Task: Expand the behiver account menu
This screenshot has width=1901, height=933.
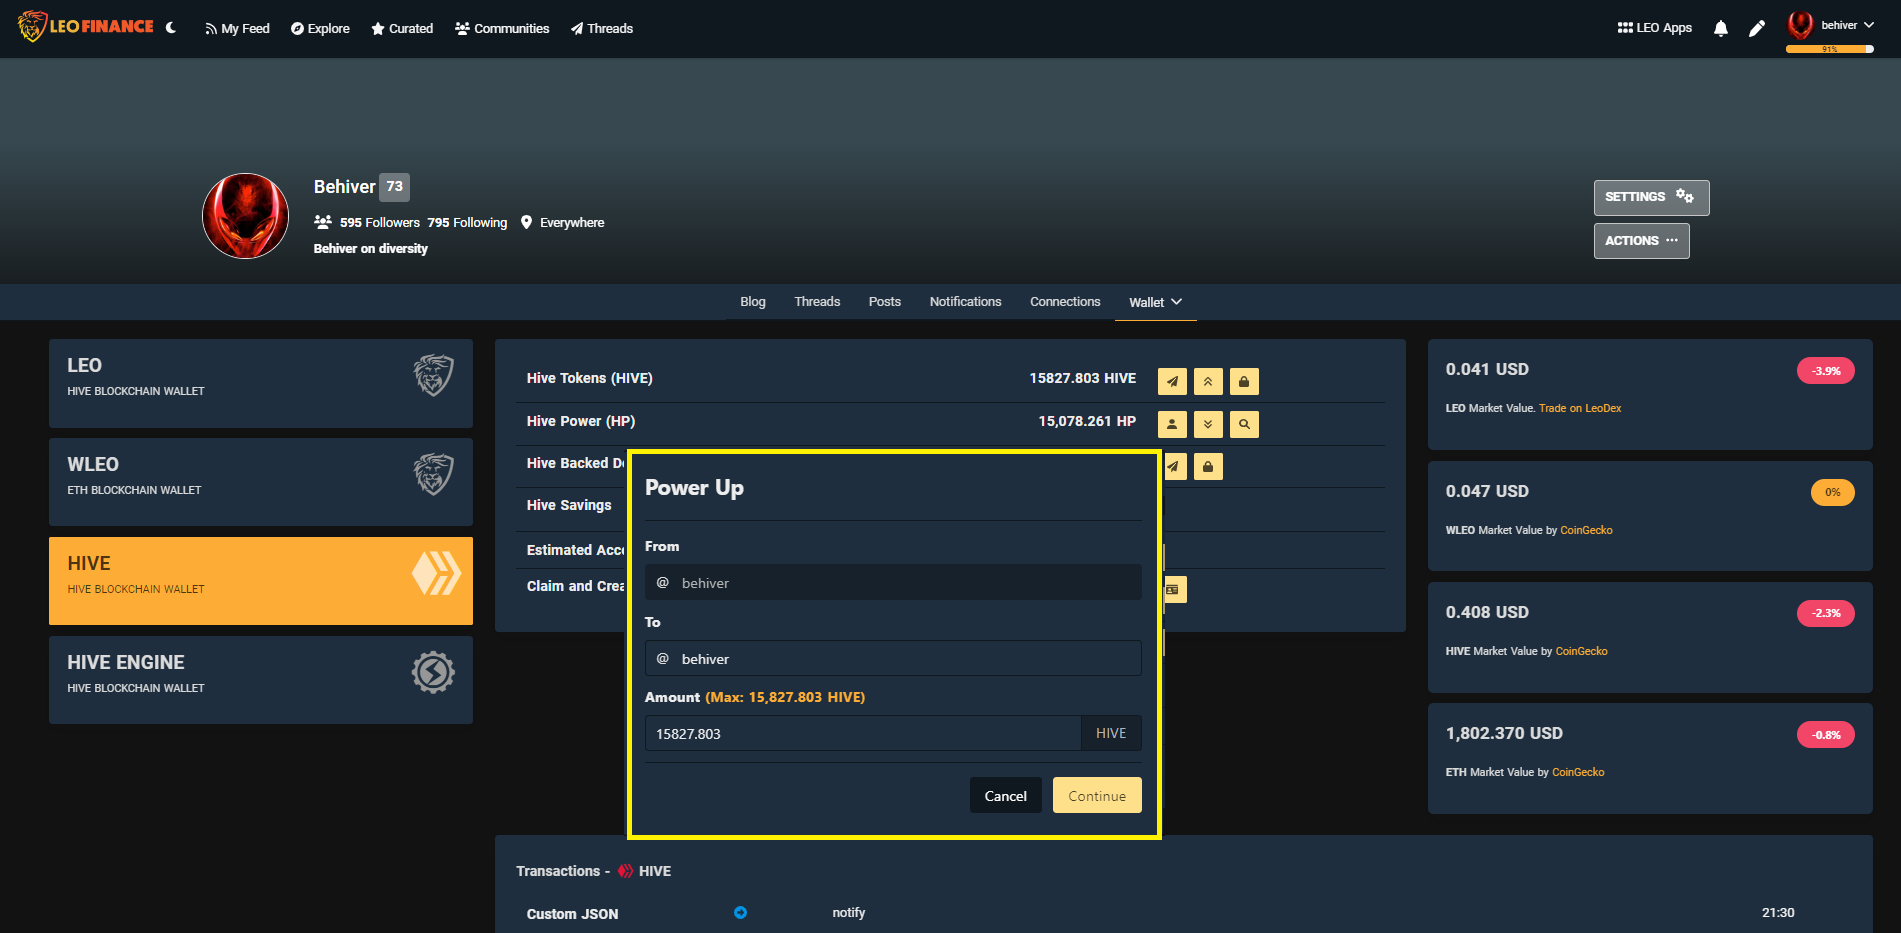Action: 1848,25
